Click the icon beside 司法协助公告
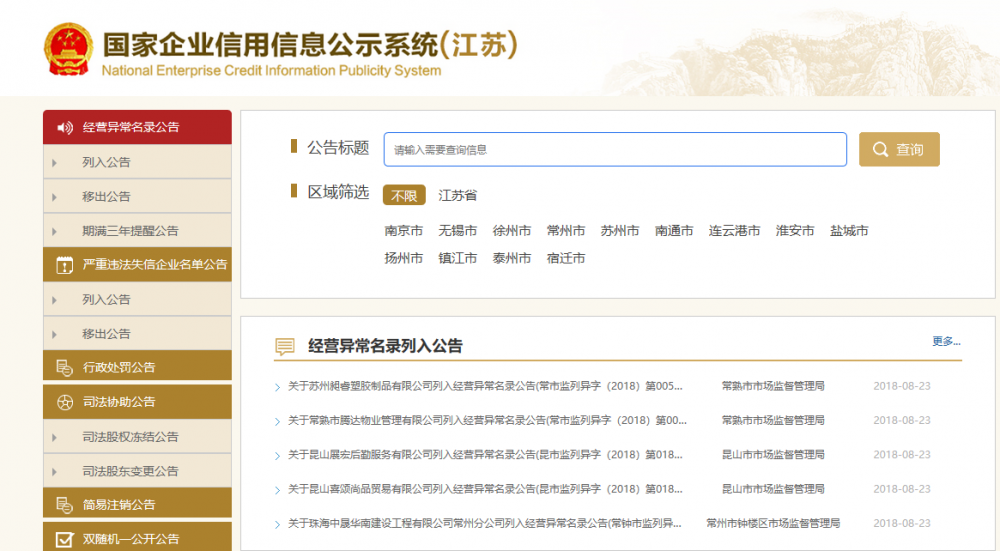This screenshot has height=551, width=1000. click(x=65, y=402)
